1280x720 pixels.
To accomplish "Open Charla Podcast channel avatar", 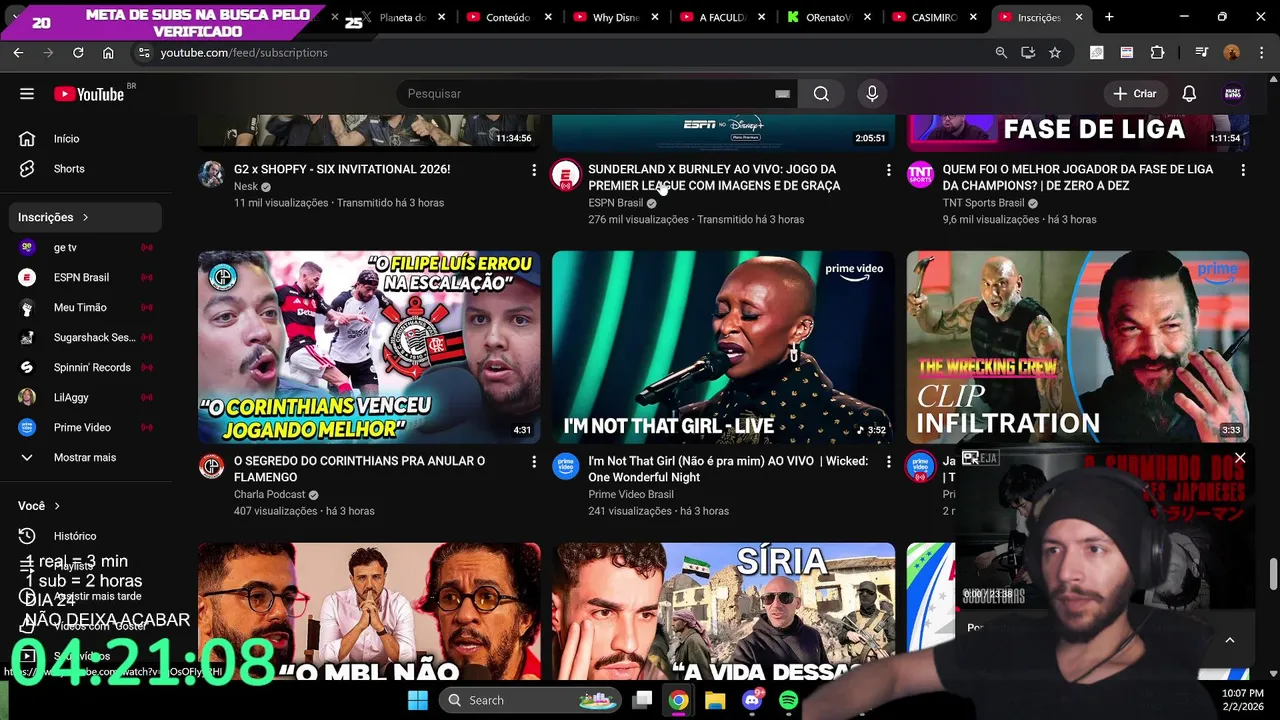I will point(211,466).
